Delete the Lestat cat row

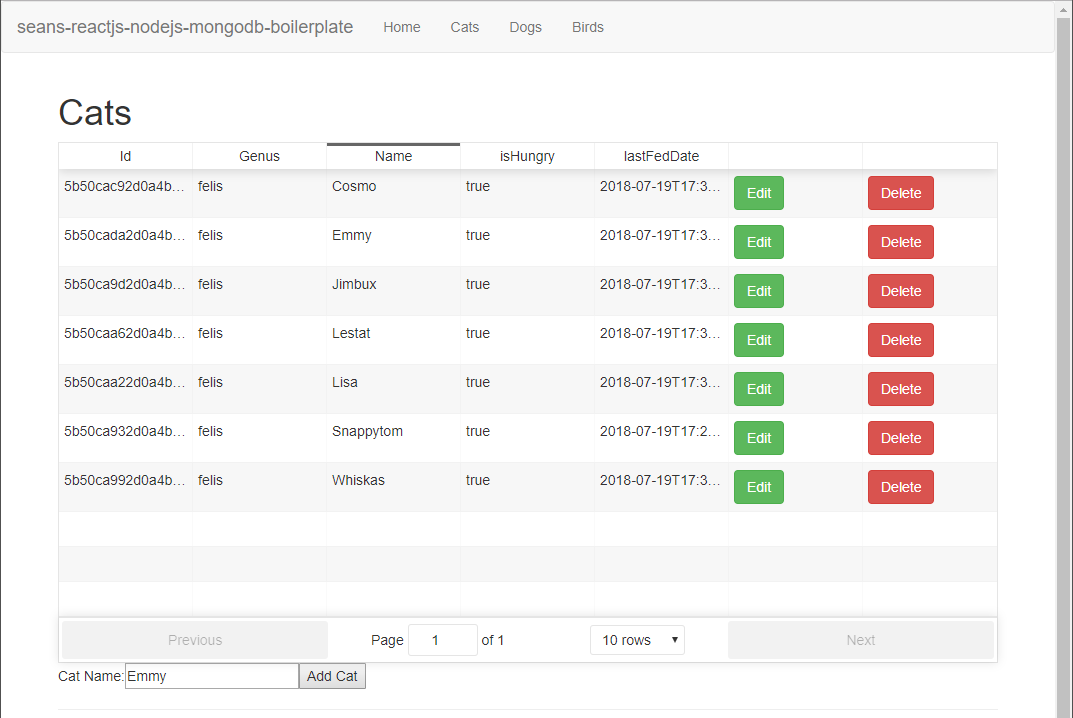tap(901, 340)
